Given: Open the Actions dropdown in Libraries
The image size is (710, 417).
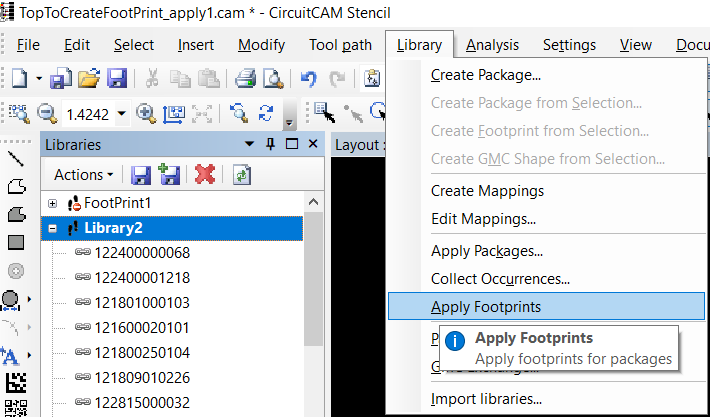Looking at the screenshot, I should (x=83, y=175).
